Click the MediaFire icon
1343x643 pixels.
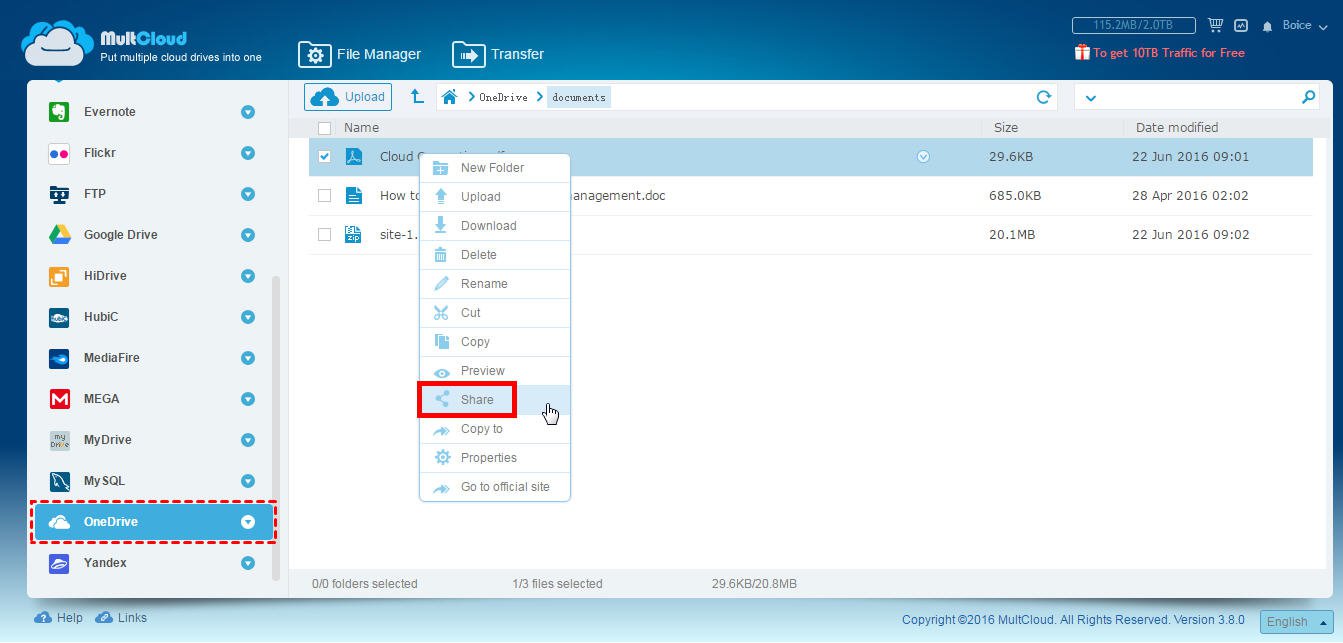coord(59,358)
